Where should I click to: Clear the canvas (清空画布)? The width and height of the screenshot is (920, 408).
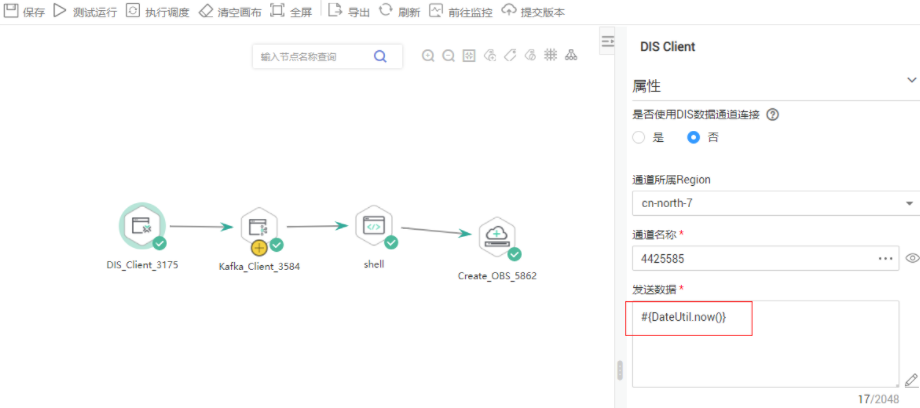click(x=230, y=11)
